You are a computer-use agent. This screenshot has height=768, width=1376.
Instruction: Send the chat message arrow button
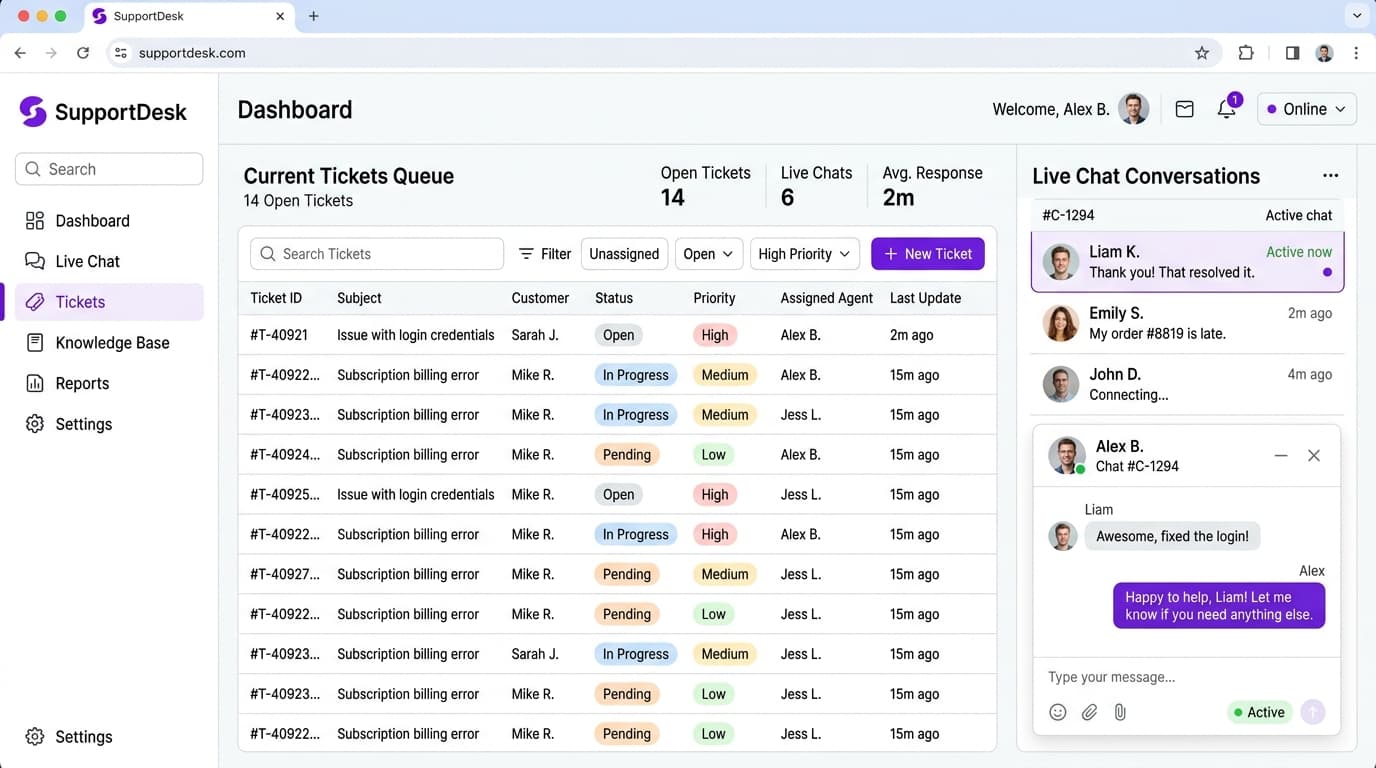click(x=1313, y=712)
